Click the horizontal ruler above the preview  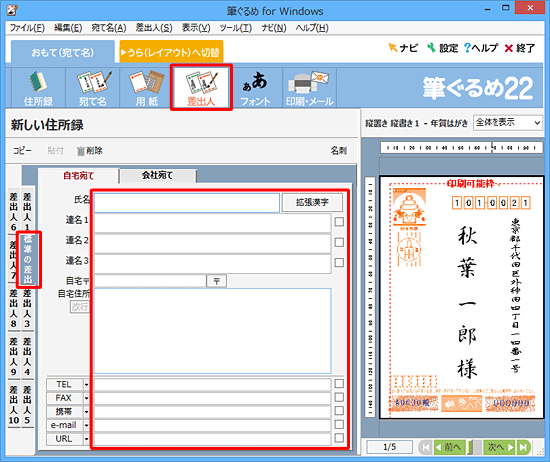(462, 148)
